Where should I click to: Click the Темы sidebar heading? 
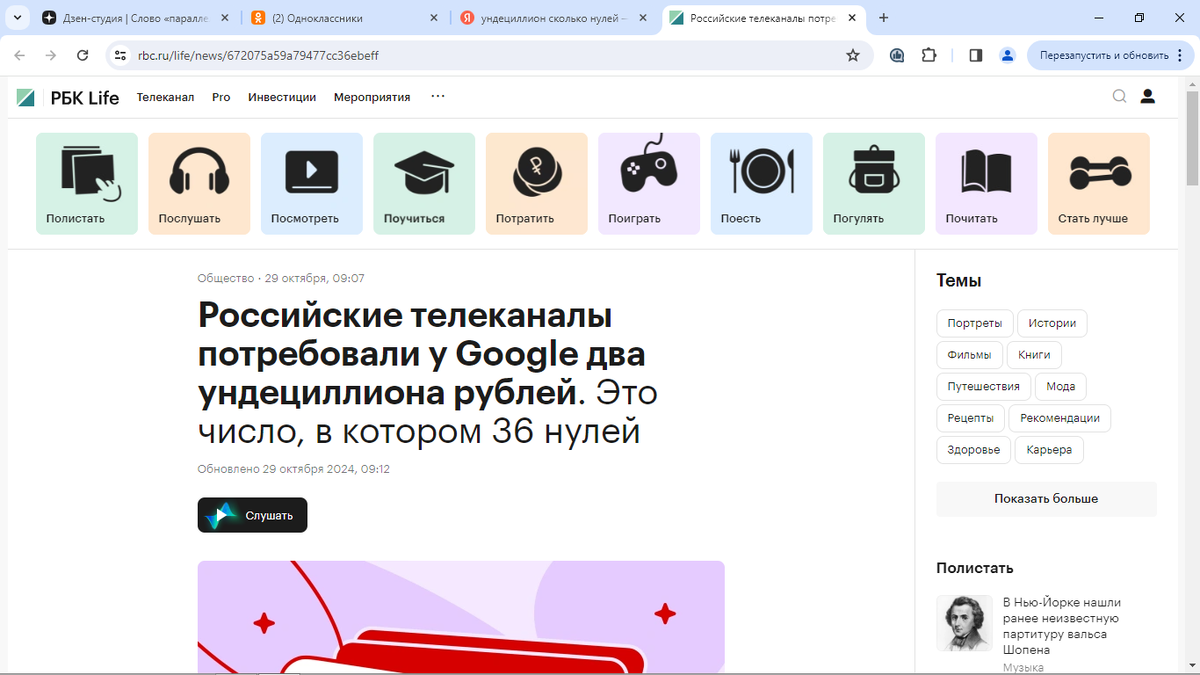coord(959,281)
